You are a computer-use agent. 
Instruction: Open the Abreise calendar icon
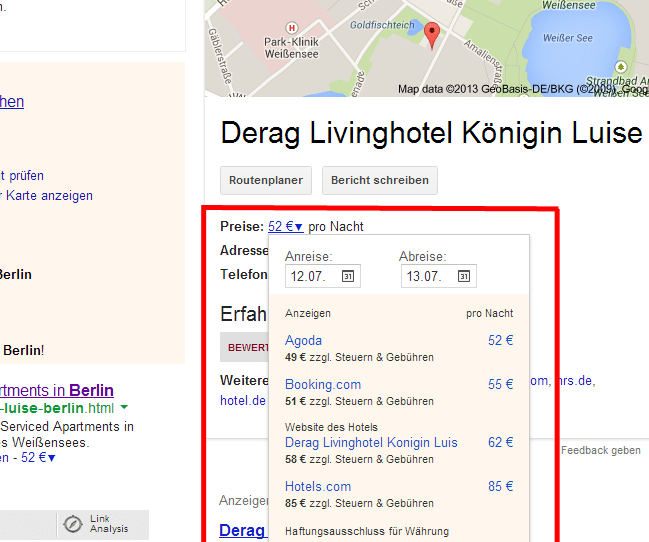tap(464, 276)
